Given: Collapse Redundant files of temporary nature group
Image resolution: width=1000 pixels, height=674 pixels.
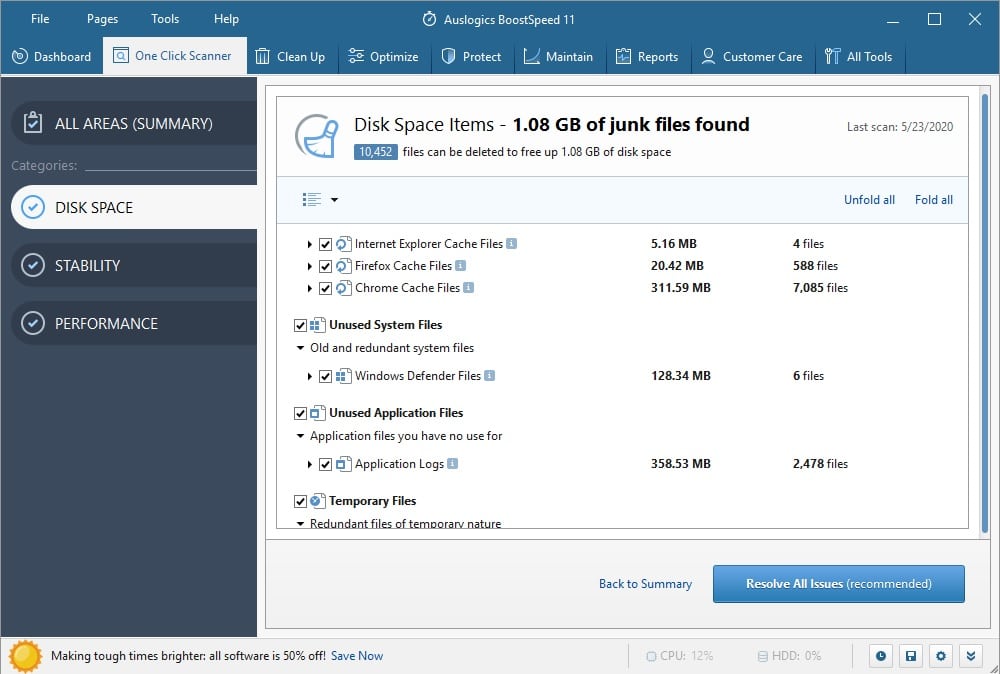Looking at the screenshot, I should pos(300,524).
